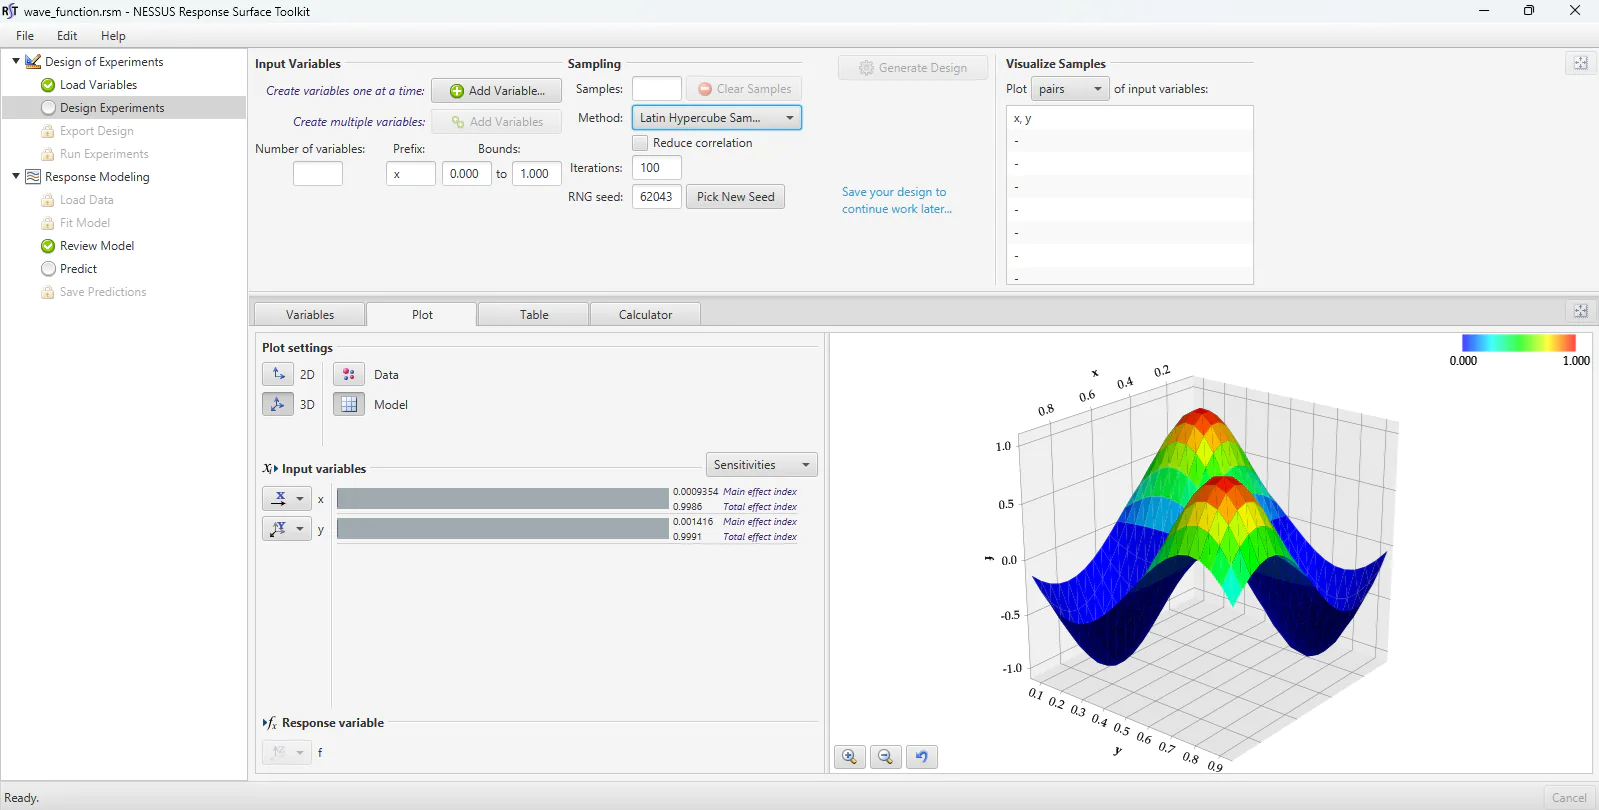
Task: Switch to the Variables tab
Action: pos(310,315)
